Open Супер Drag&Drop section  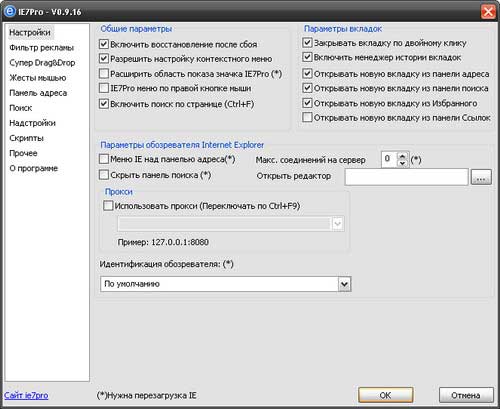42,63
